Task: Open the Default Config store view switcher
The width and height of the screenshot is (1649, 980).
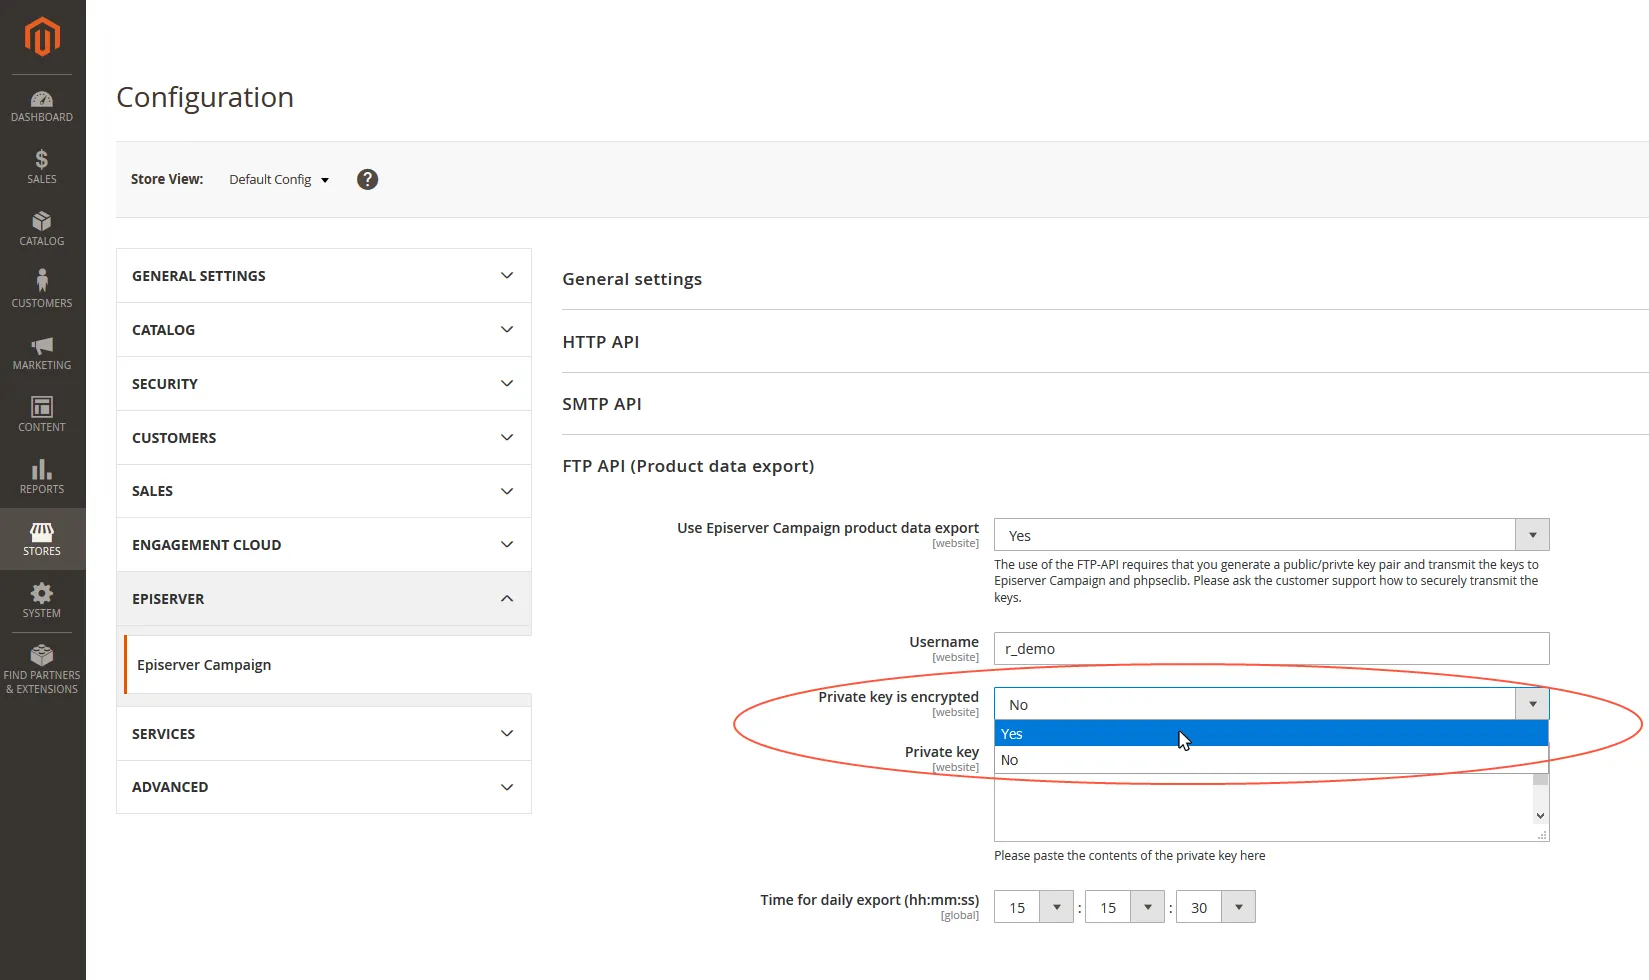Action: [279, 180]
